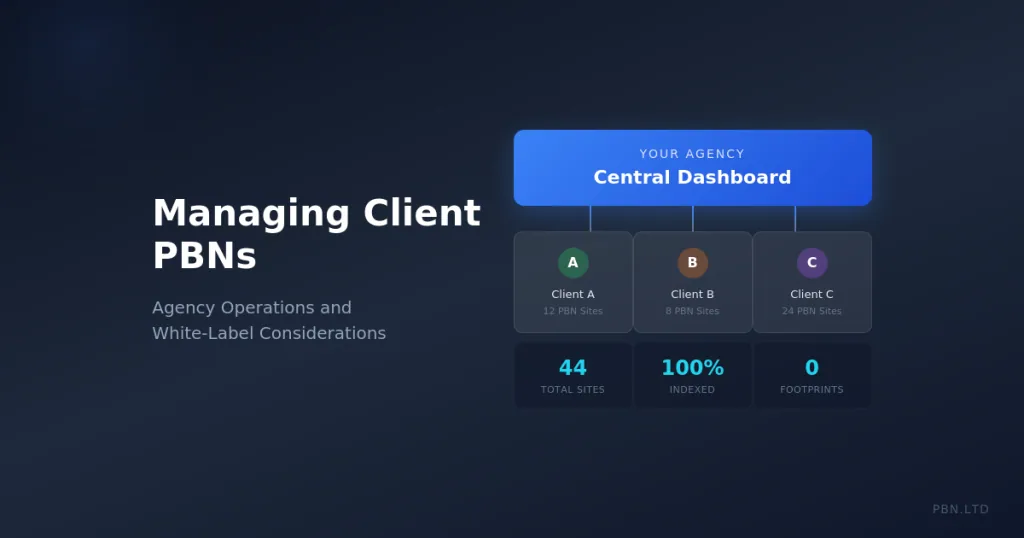Click the brown Client B avatar circle
This screenshot has height=538, width=1024.
tap(692, 262)
